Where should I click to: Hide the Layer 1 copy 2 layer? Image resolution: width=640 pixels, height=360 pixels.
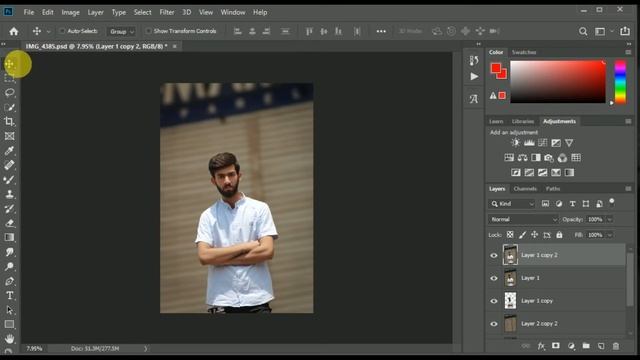[494, 256]
